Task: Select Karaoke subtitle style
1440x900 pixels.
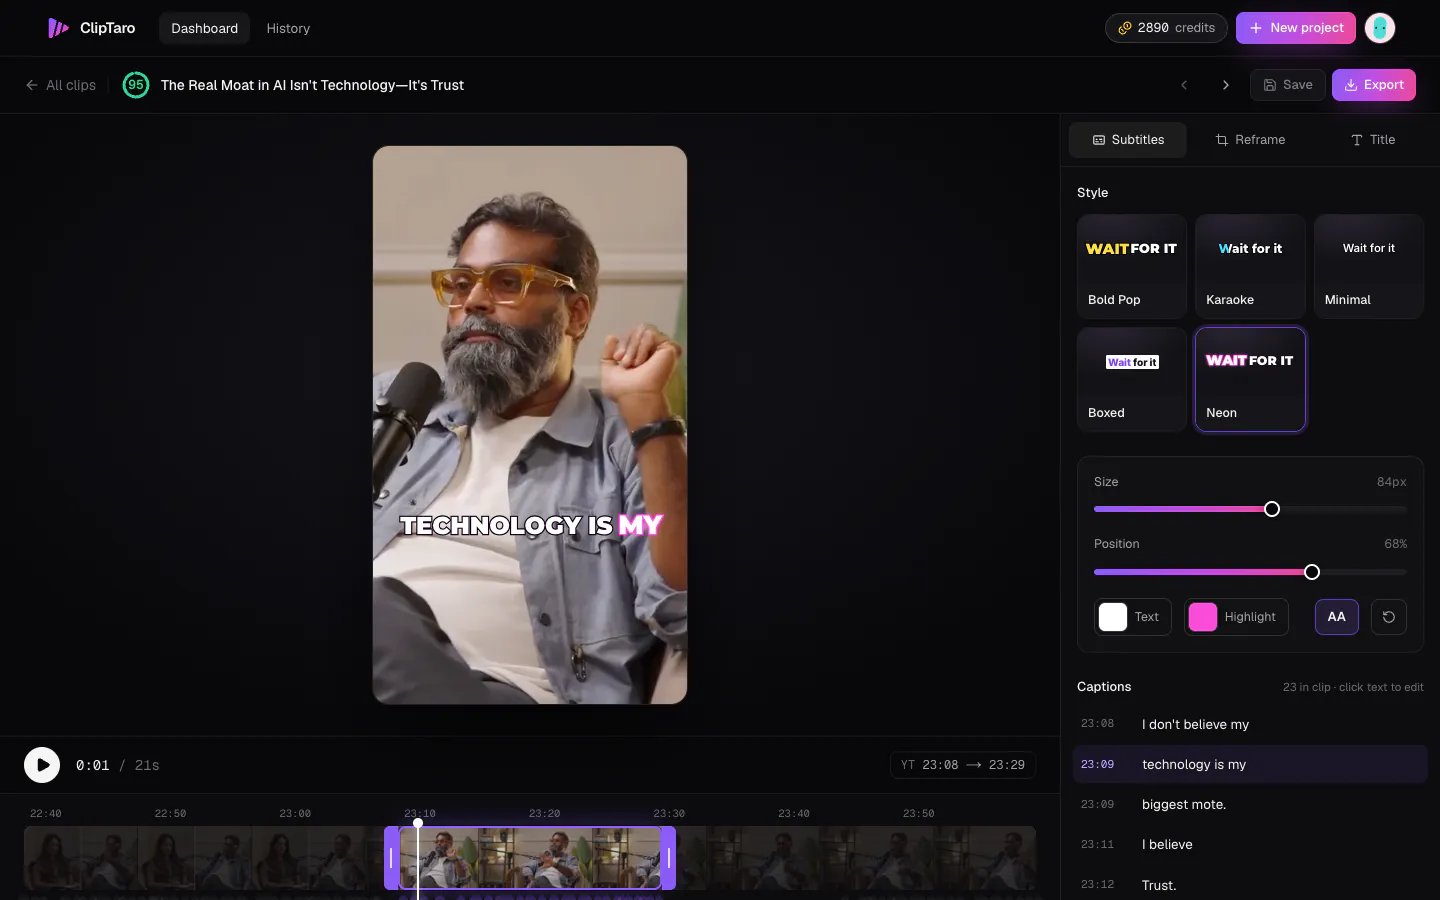Action: pyautogui.click(x=1250, y=266)
